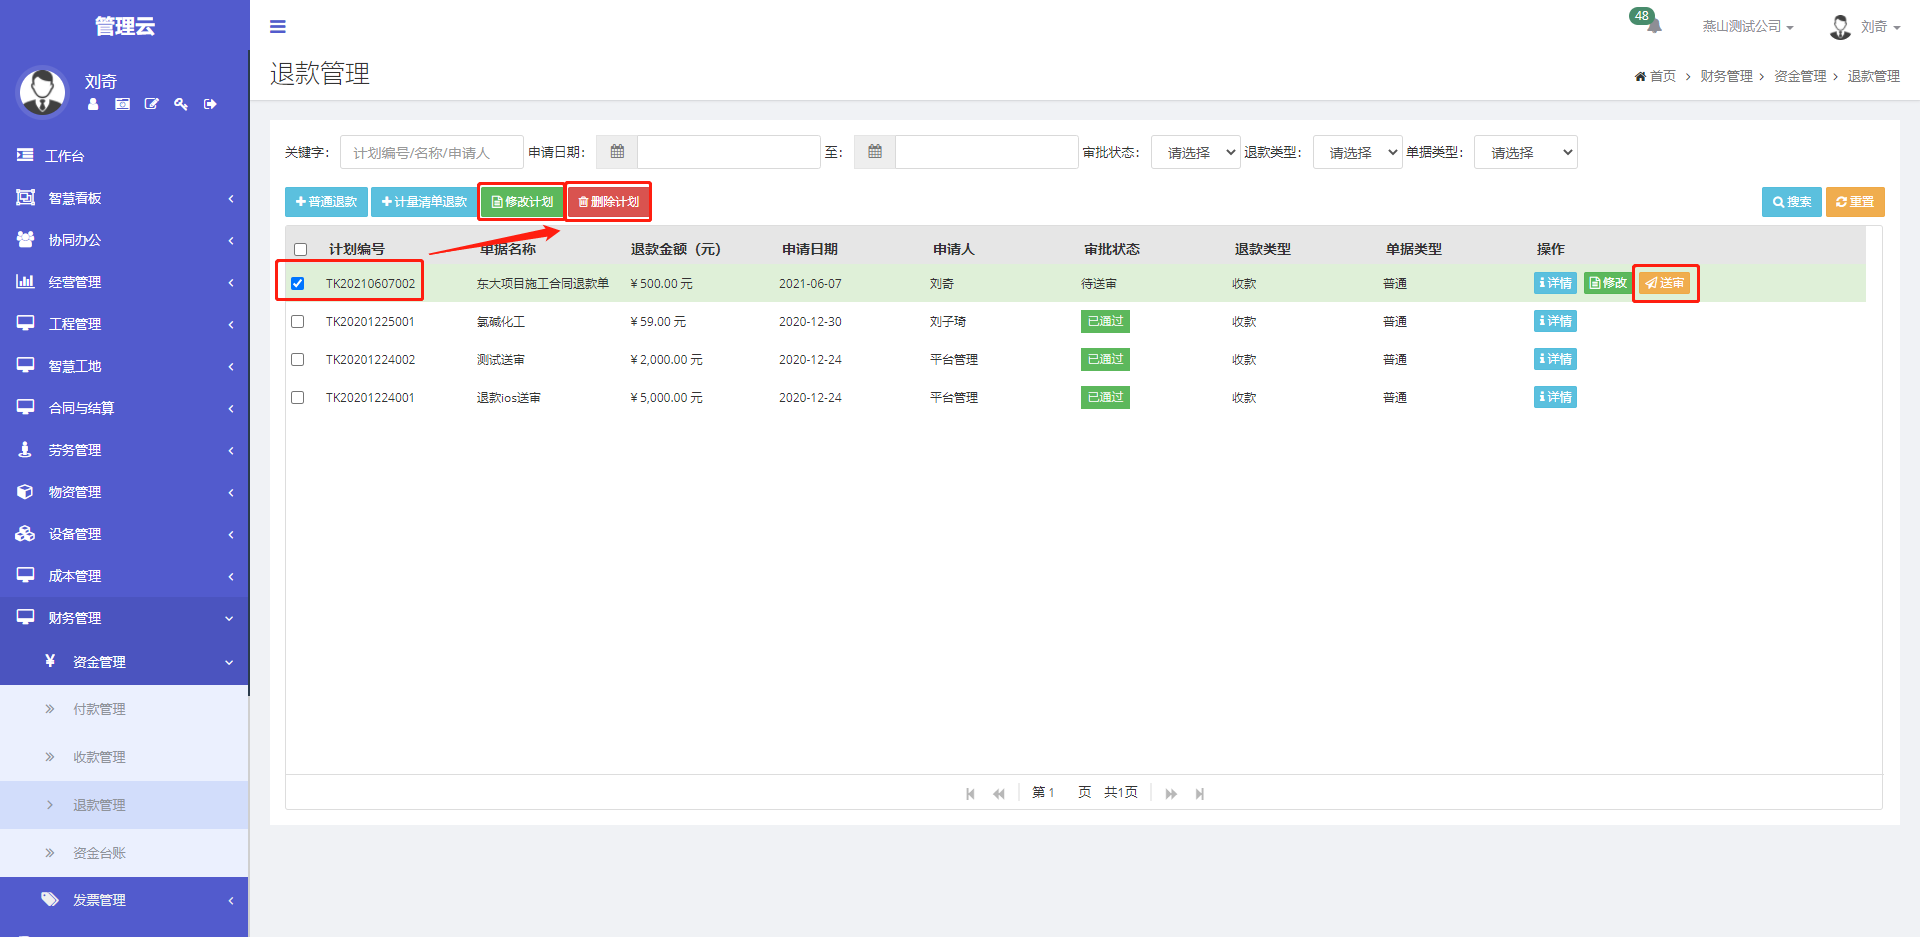1920x937 pixels.
Task: Open the 刘奇 user dropdown in header
Action: click(x=1880, y=27)
